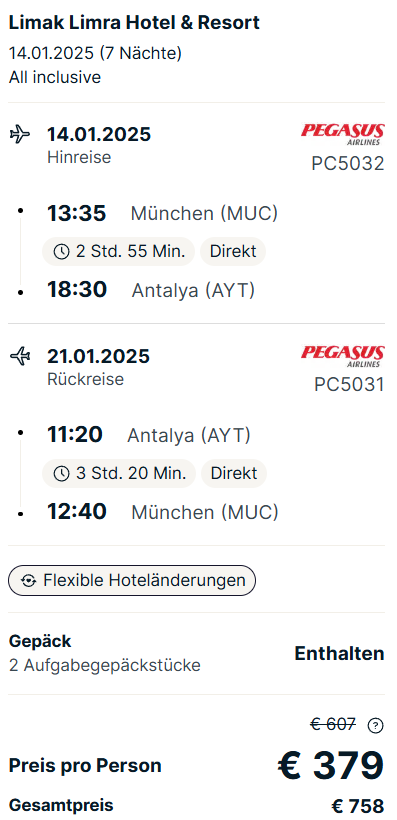The height and width of the screenshot is (820, 397).
Task: Click the Enthalten luggage status text
Action: pyautogui.click(x=339, y=654)
